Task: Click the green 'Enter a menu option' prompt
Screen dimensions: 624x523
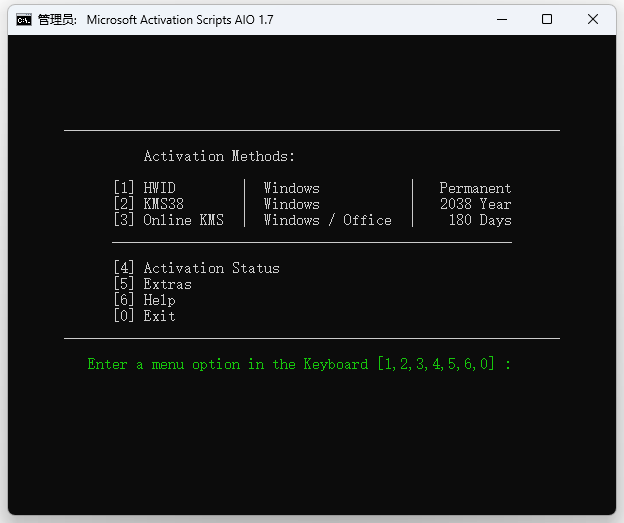Action: (299, 364)
